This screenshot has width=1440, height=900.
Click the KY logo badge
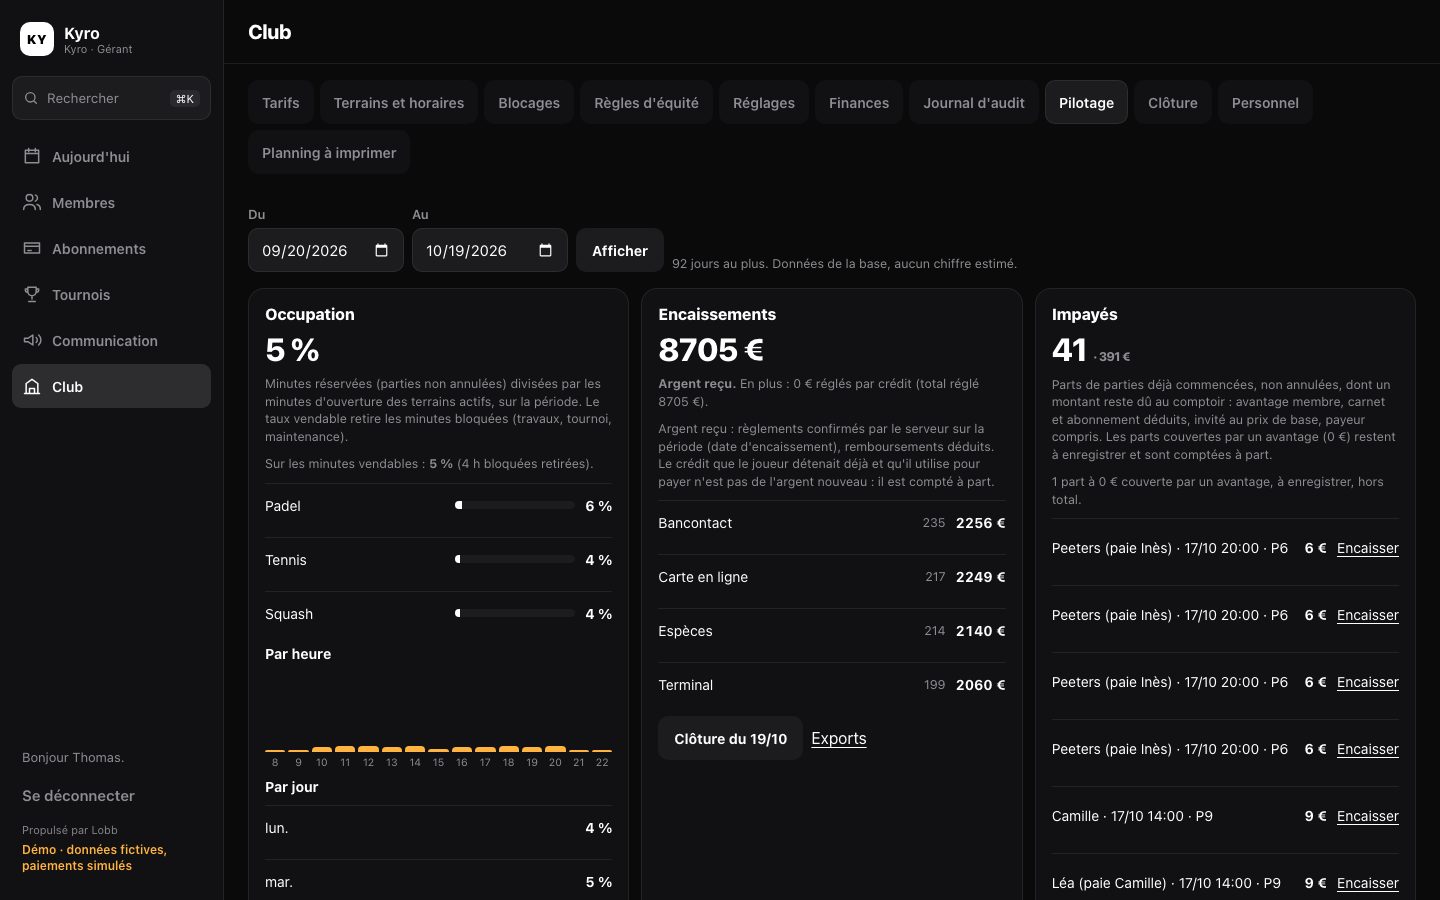37,39
